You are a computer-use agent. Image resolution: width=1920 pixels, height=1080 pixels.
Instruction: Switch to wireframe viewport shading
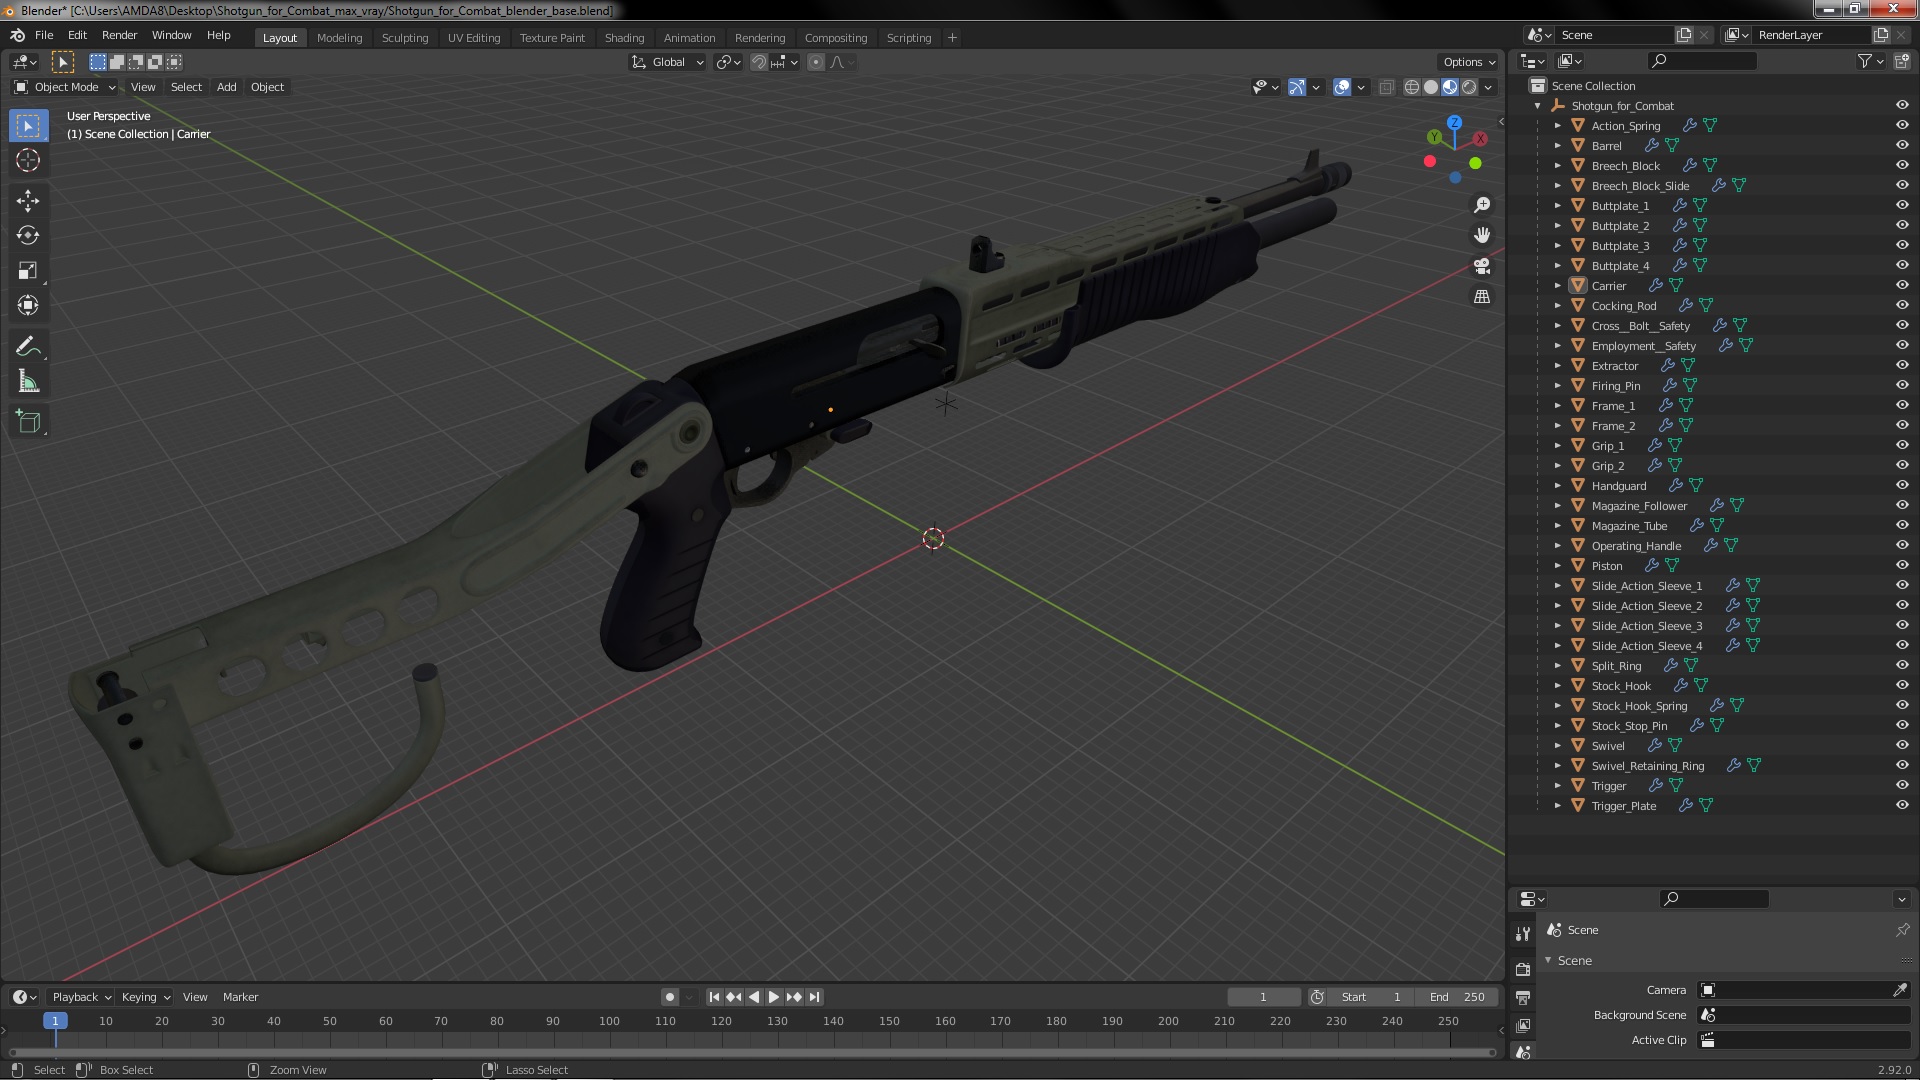coord(1412,87)
